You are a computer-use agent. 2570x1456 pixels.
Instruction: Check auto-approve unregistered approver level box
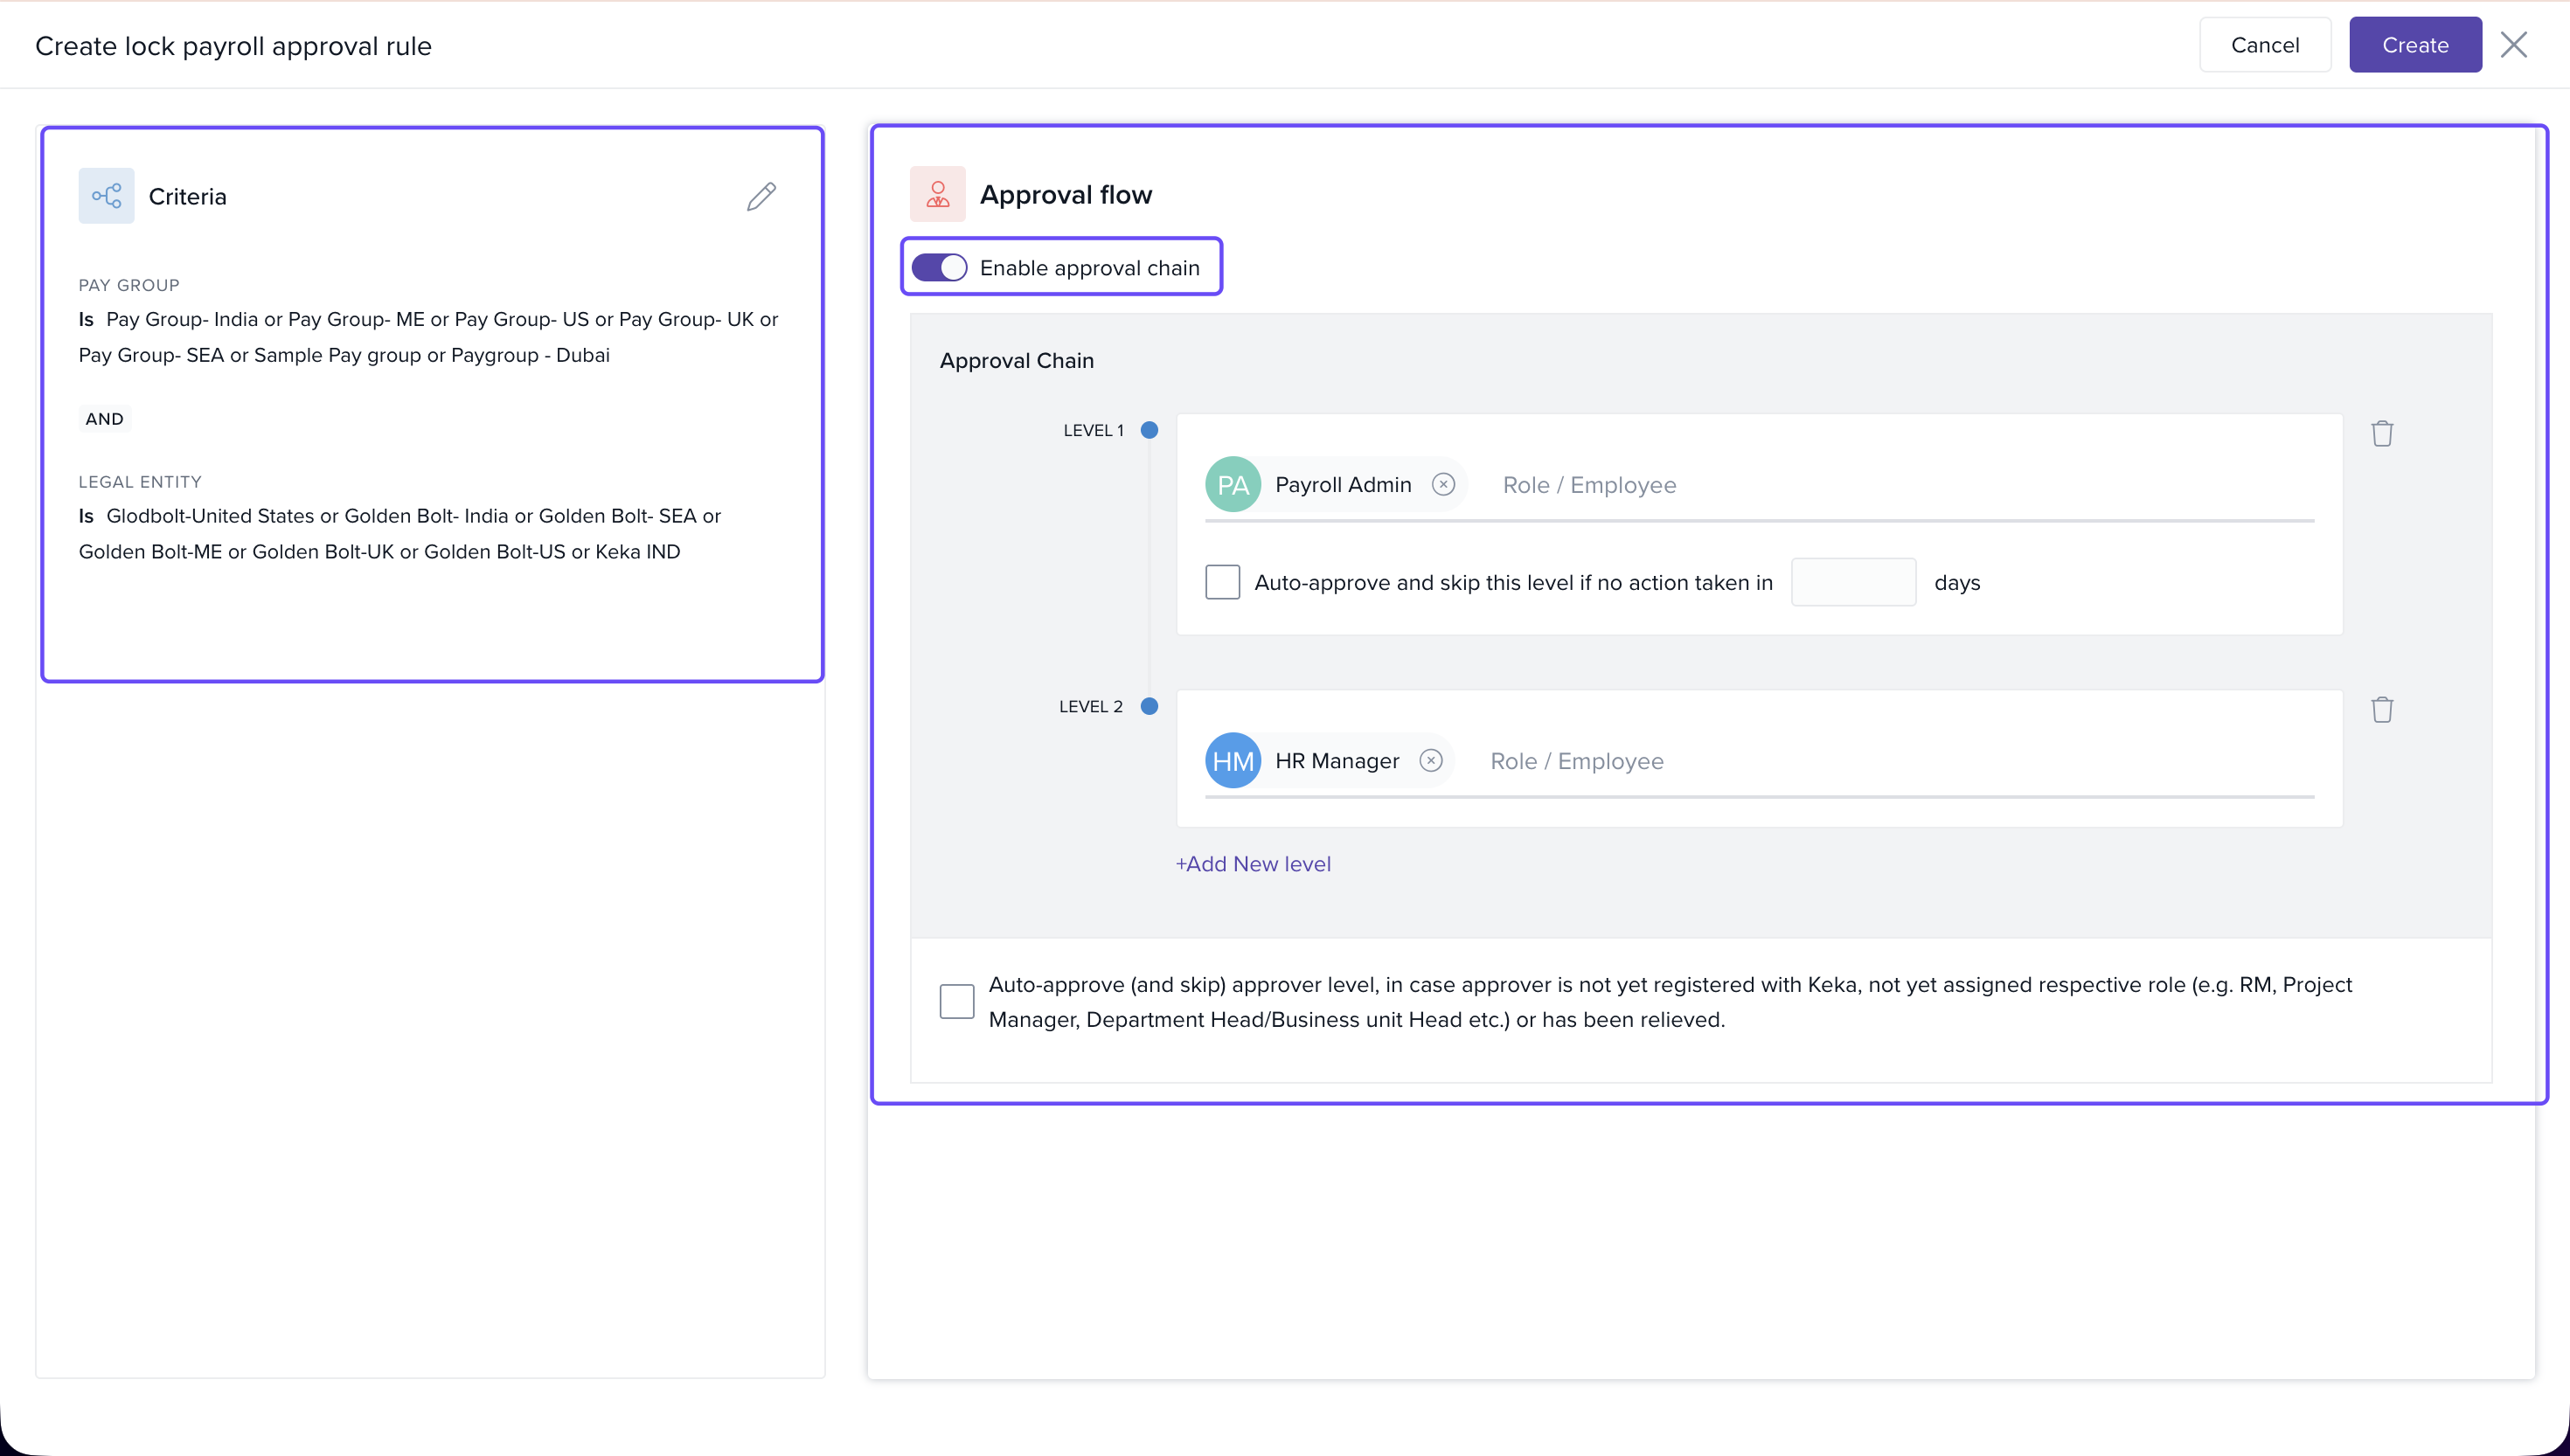point(957,1001)
